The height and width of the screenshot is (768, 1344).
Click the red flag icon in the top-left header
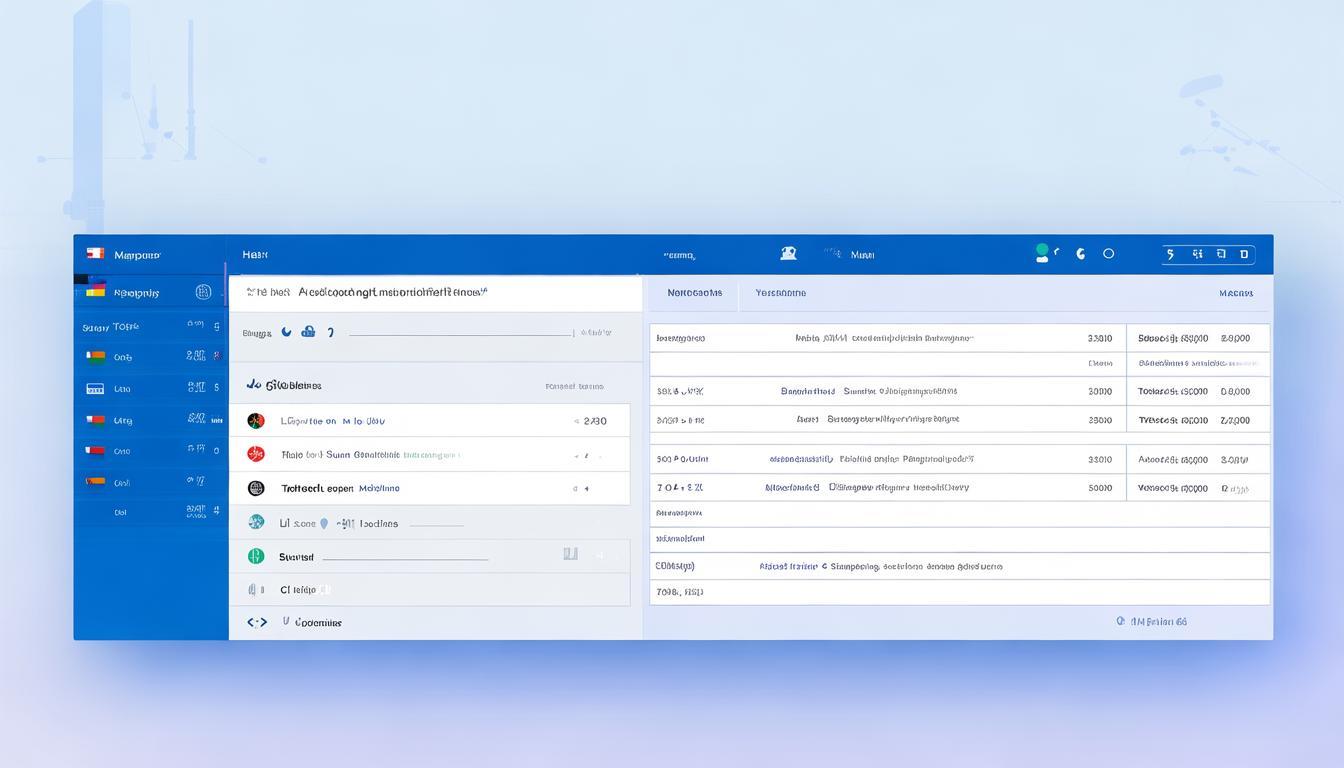pyautogui.click(x=95, y=254)
